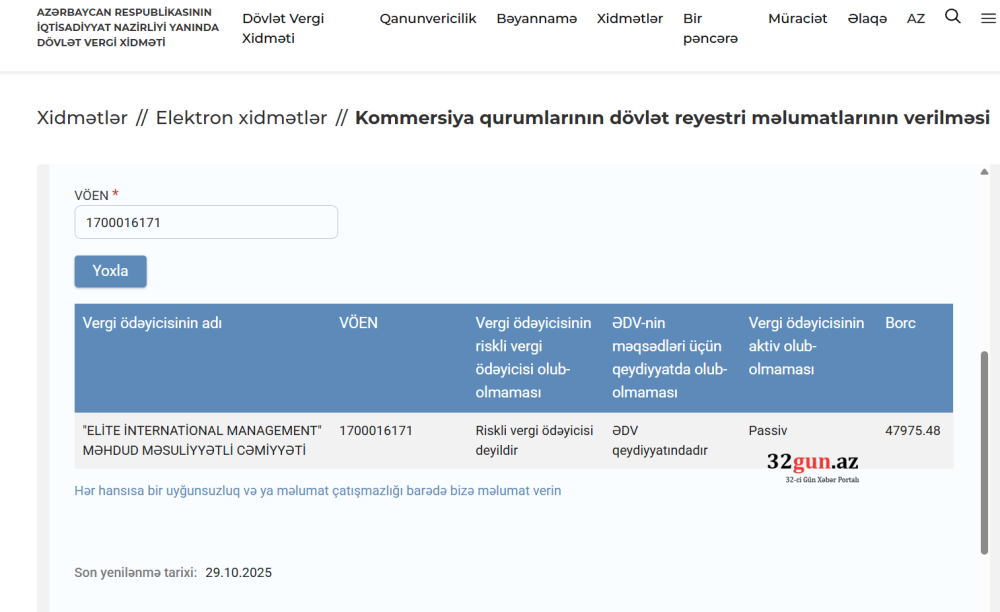The width and height of the screenshot is (1000, 612).
Task: Click the VÖEN input field
Action: (206, 222)
